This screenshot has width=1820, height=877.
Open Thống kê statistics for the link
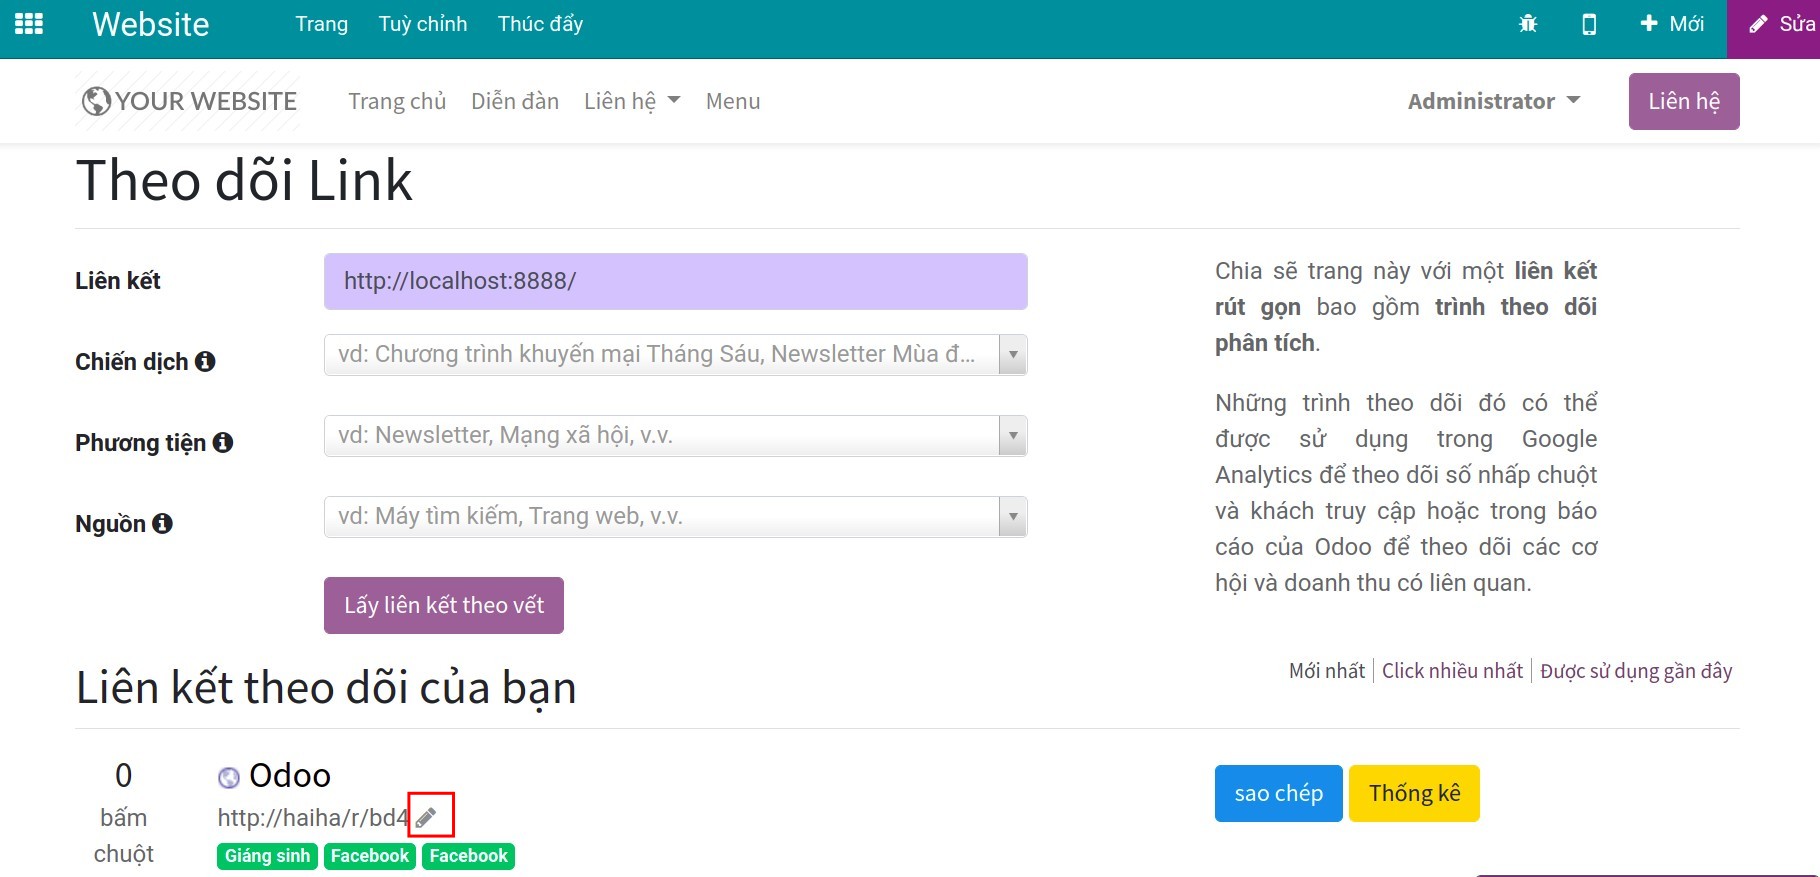point(1413,794)
